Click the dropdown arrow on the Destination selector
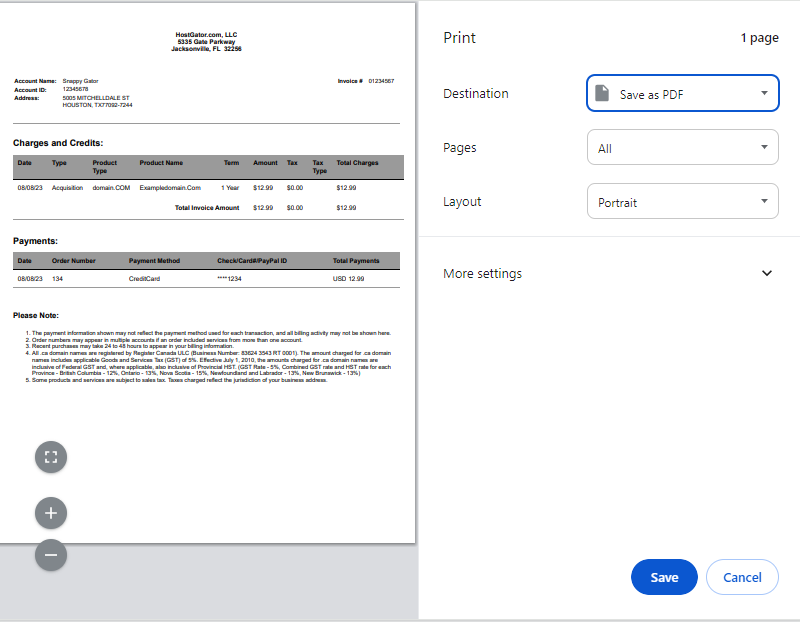The width and height of the screenshot is (800, 622). click(x=767, y=92)
